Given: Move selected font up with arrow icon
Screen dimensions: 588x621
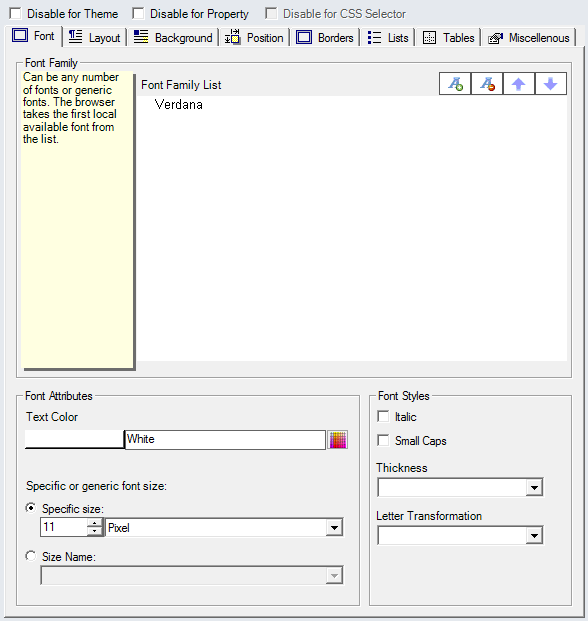Looking at the screenshot, I should pyautogui.click(x=519, y=84).
